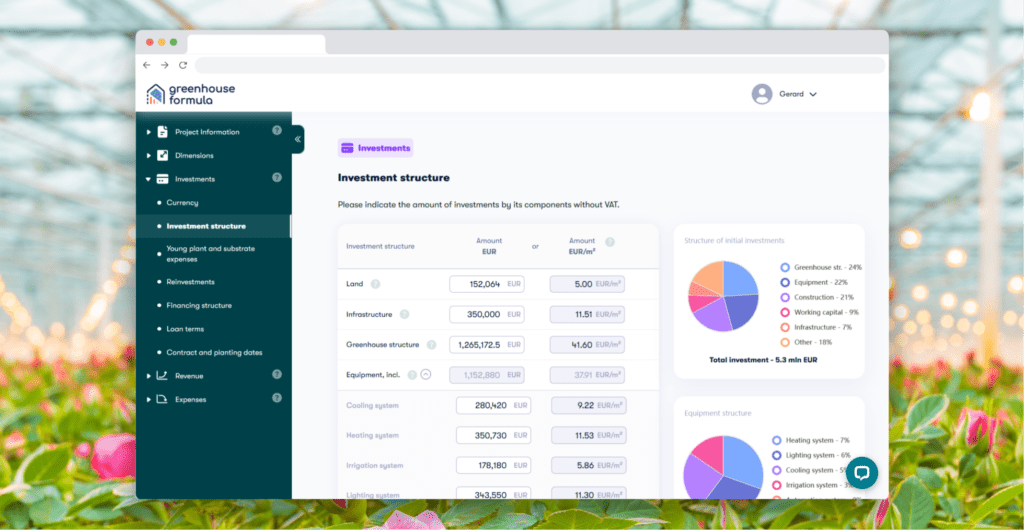Click help icon beside Greenhouse structure
Viewport: 1024px width, 530px height.
point(431,345)
